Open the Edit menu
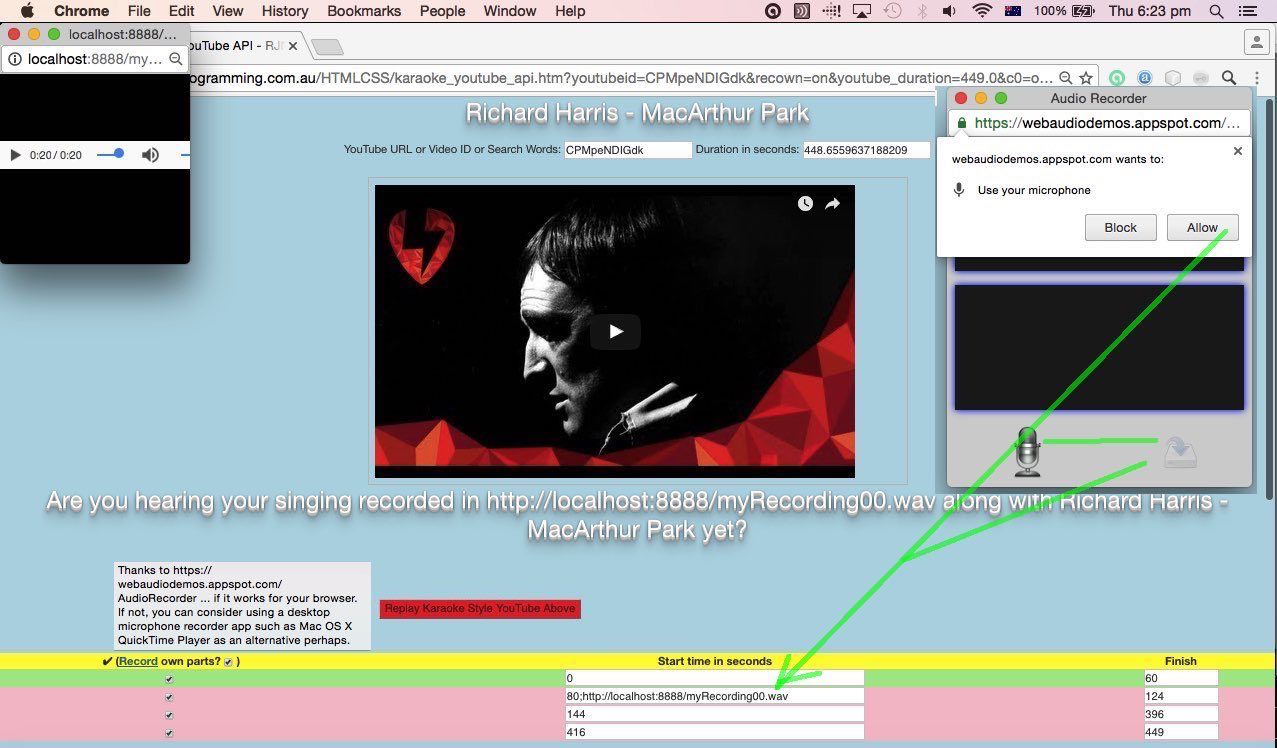The image size is (1277, 748). click(x=181, y=11)
